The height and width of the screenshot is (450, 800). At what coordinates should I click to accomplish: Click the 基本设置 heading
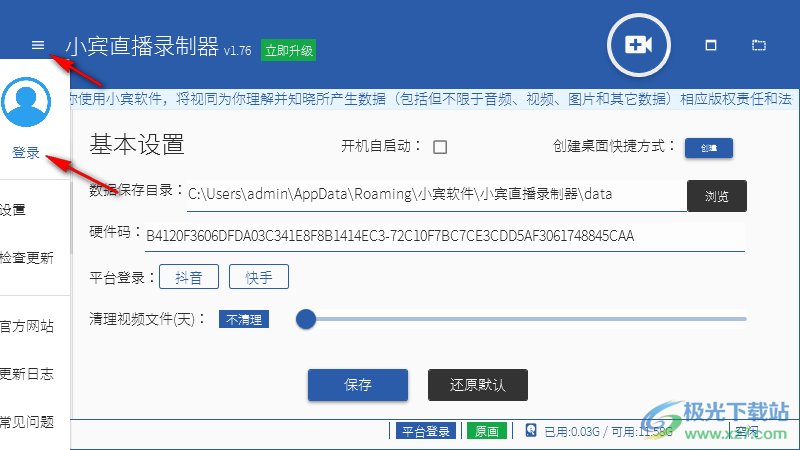point(137,144)
